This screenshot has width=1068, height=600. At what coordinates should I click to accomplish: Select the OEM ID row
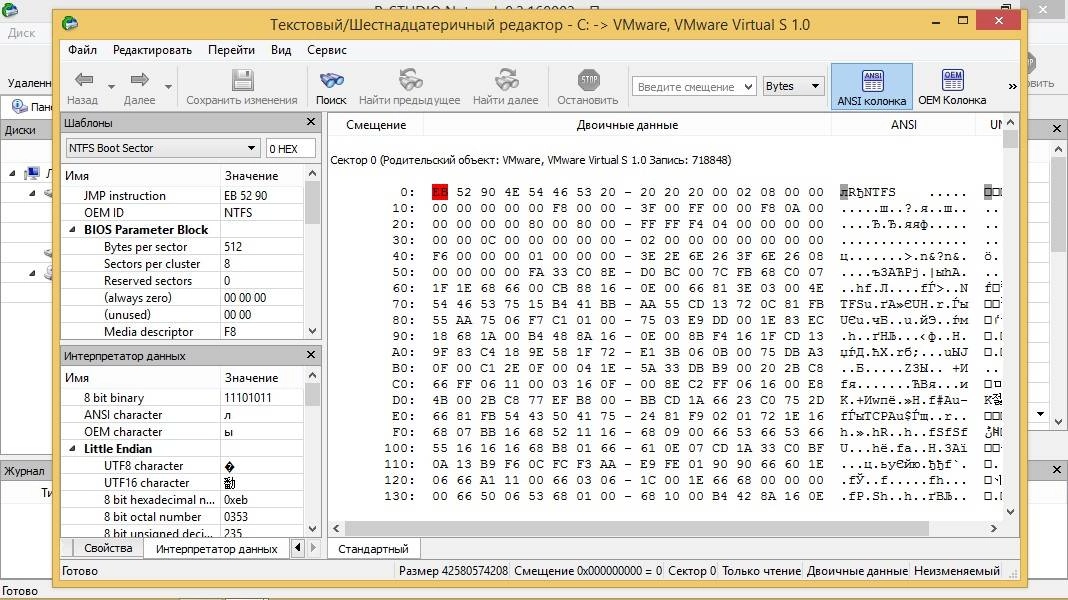183,212
